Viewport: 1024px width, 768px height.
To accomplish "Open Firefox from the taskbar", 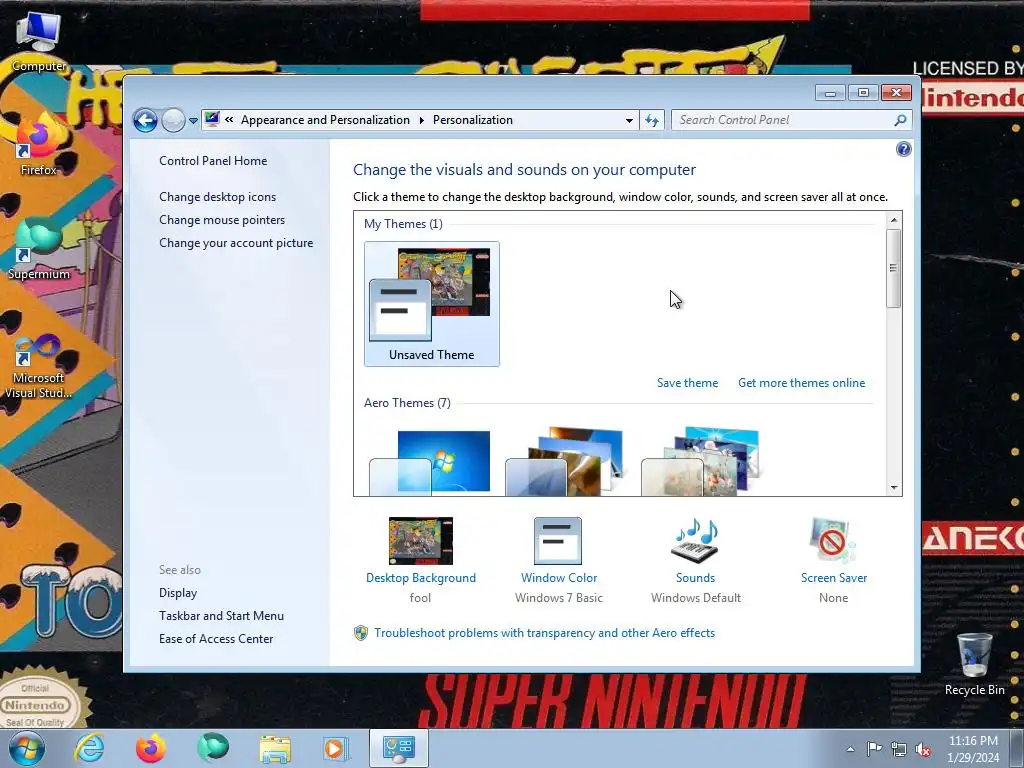I will [151, 748].
